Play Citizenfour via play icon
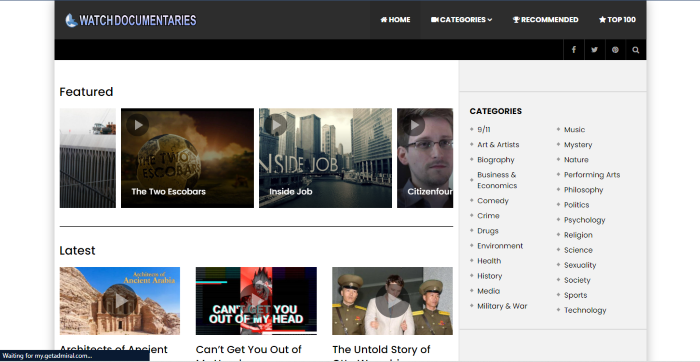Viewport: 700px width, 362px height. (x=414, y=125)
